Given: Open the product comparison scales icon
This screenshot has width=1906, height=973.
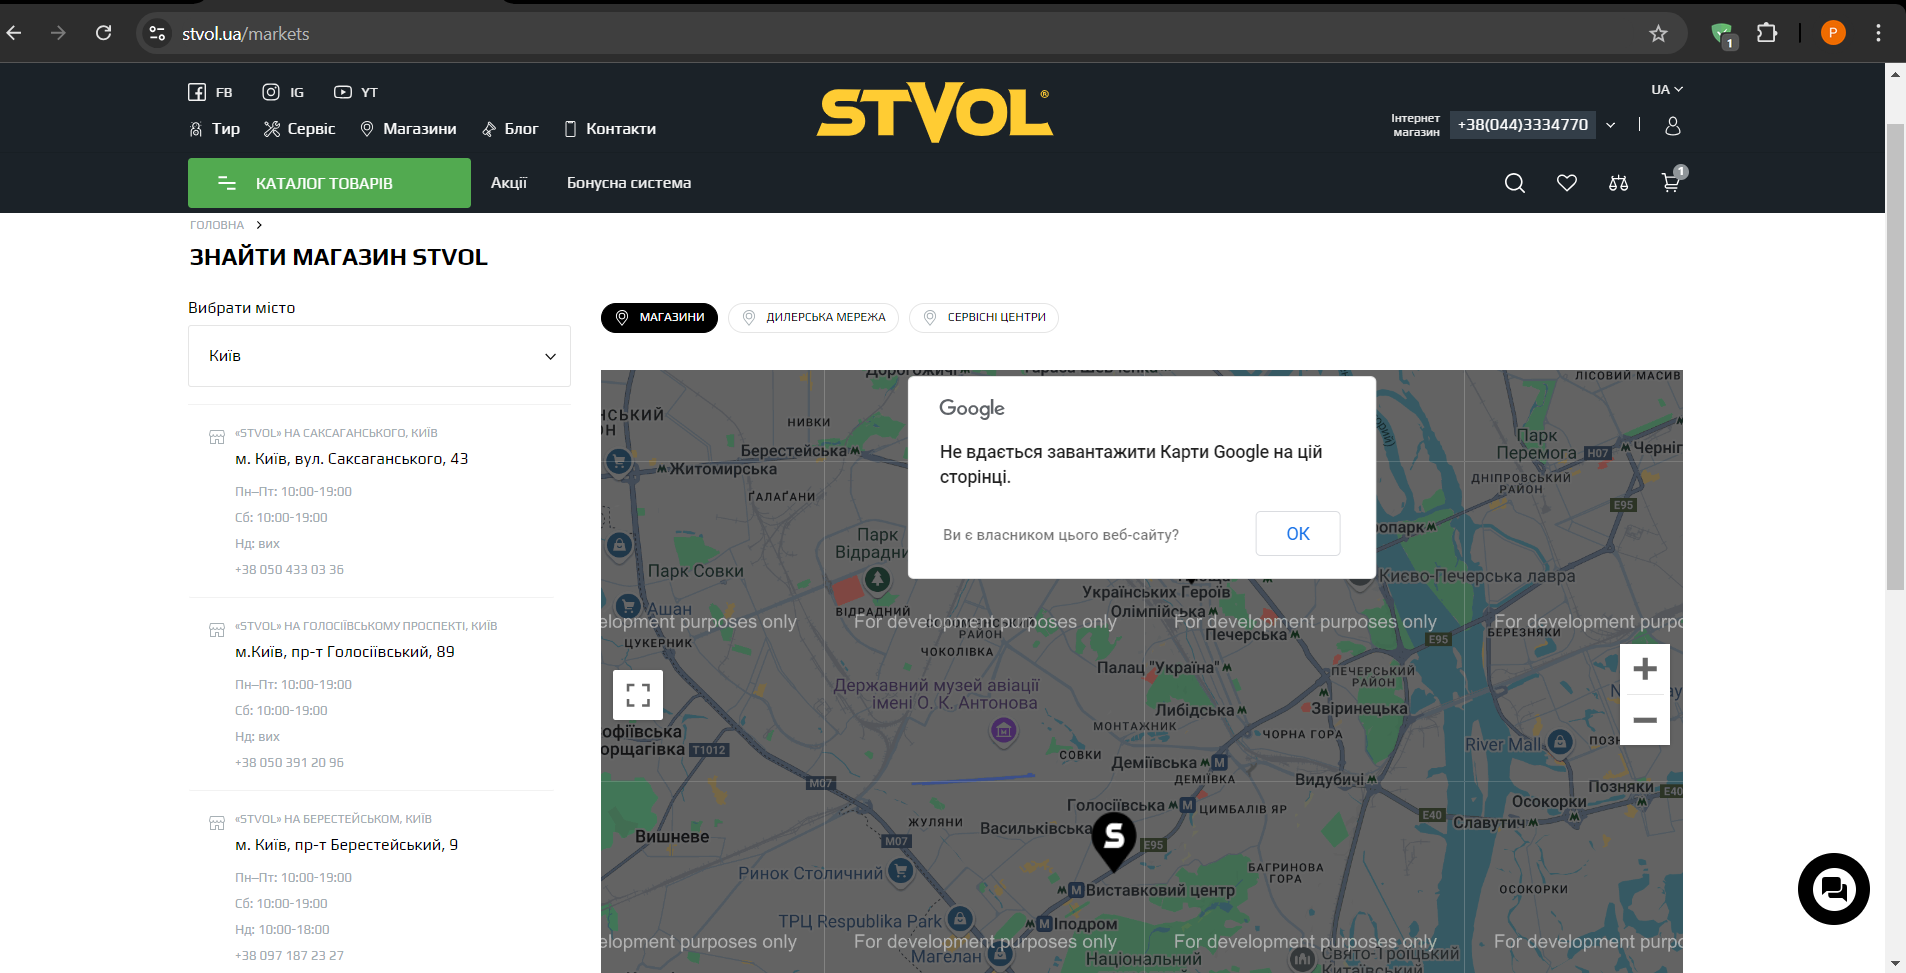Looking at the screenshot, I should (1619, 183).
